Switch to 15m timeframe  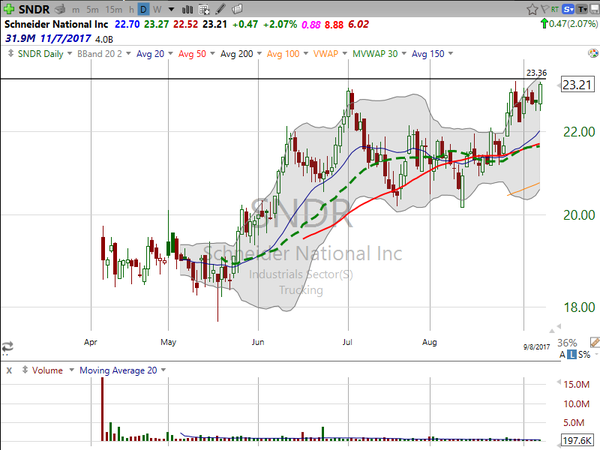coord(114,10)
